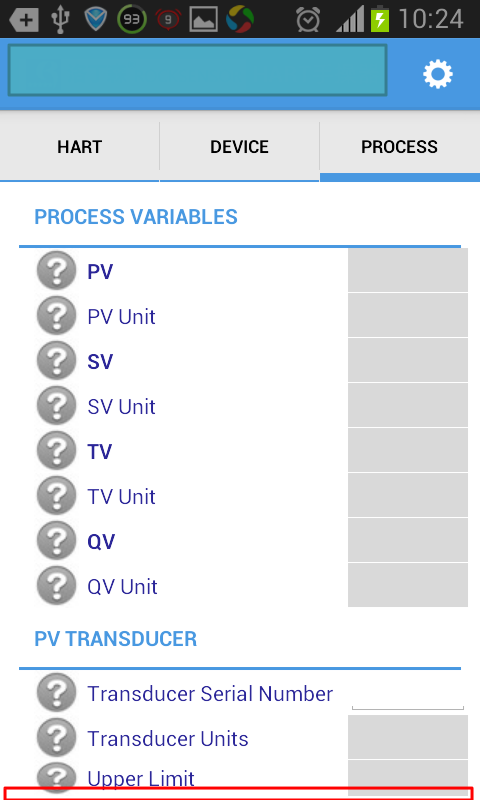Tap the TV value field
The height and width of the screenshot is (800, 480).
point(408,450)
